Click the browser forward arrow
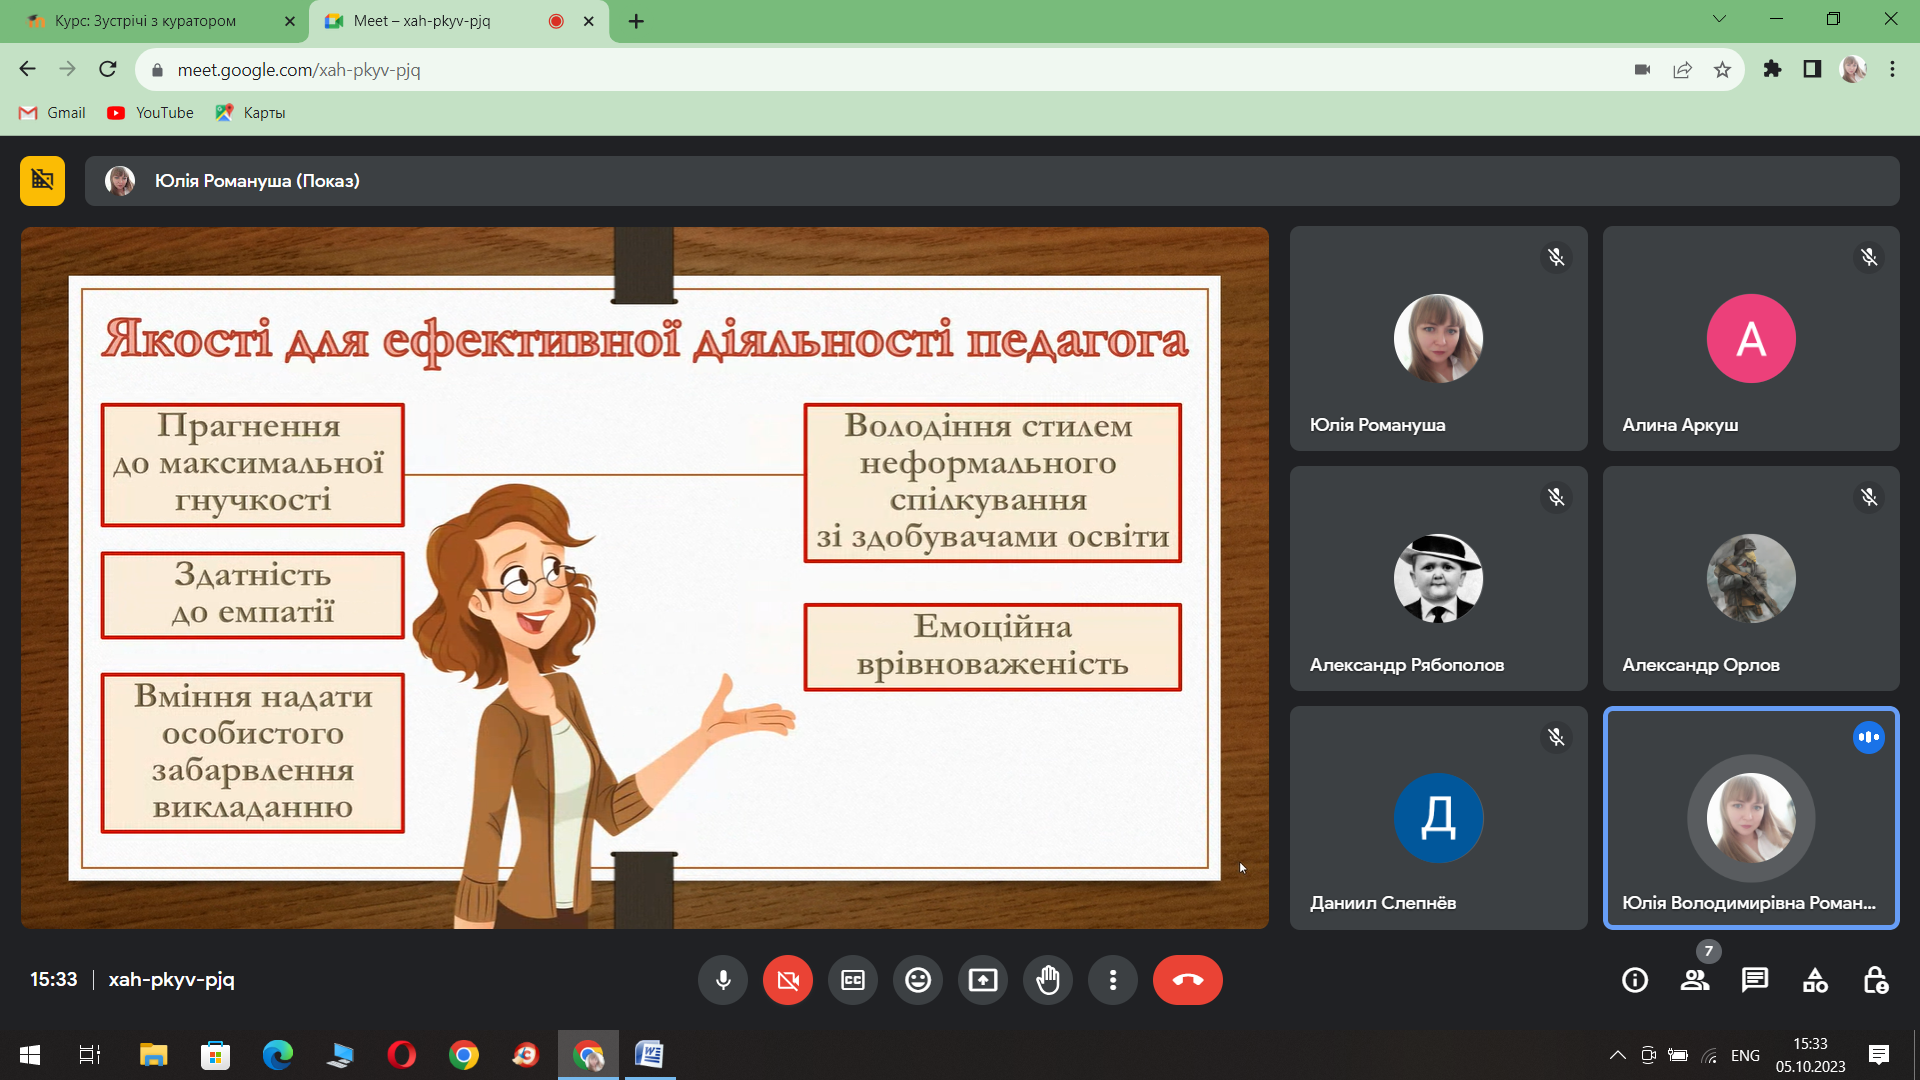 tap(67, 69)
